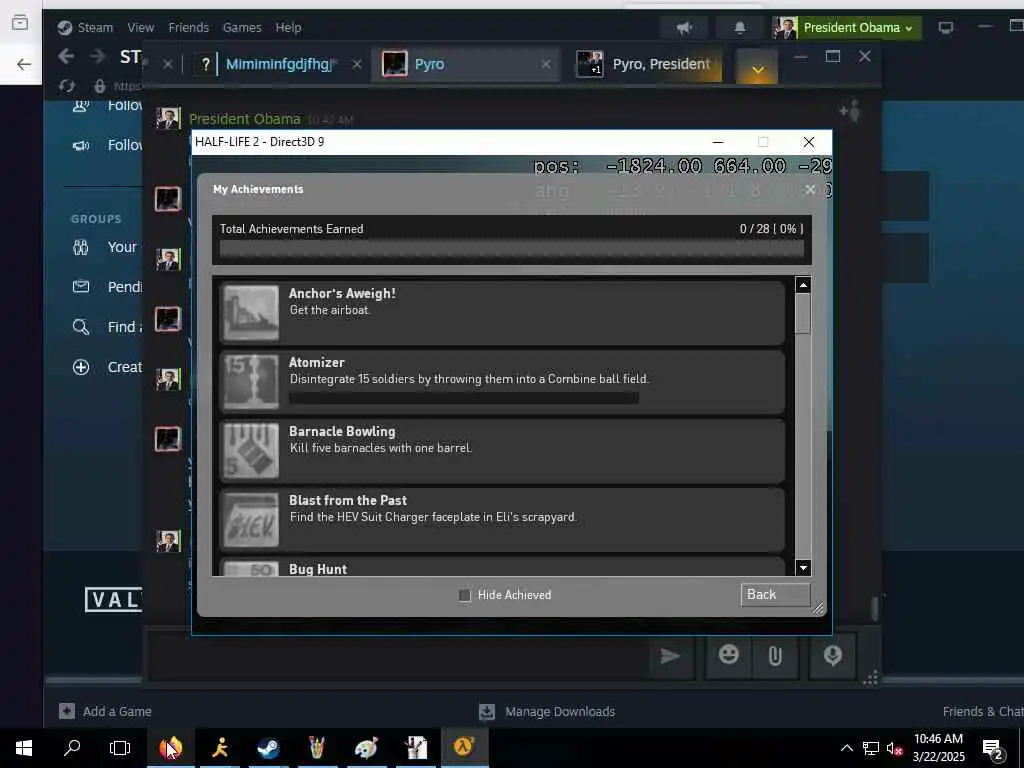This screenshot has width=1024, height=768.
Task: Click the announcements megaphone icon
Action: point(684,27)
